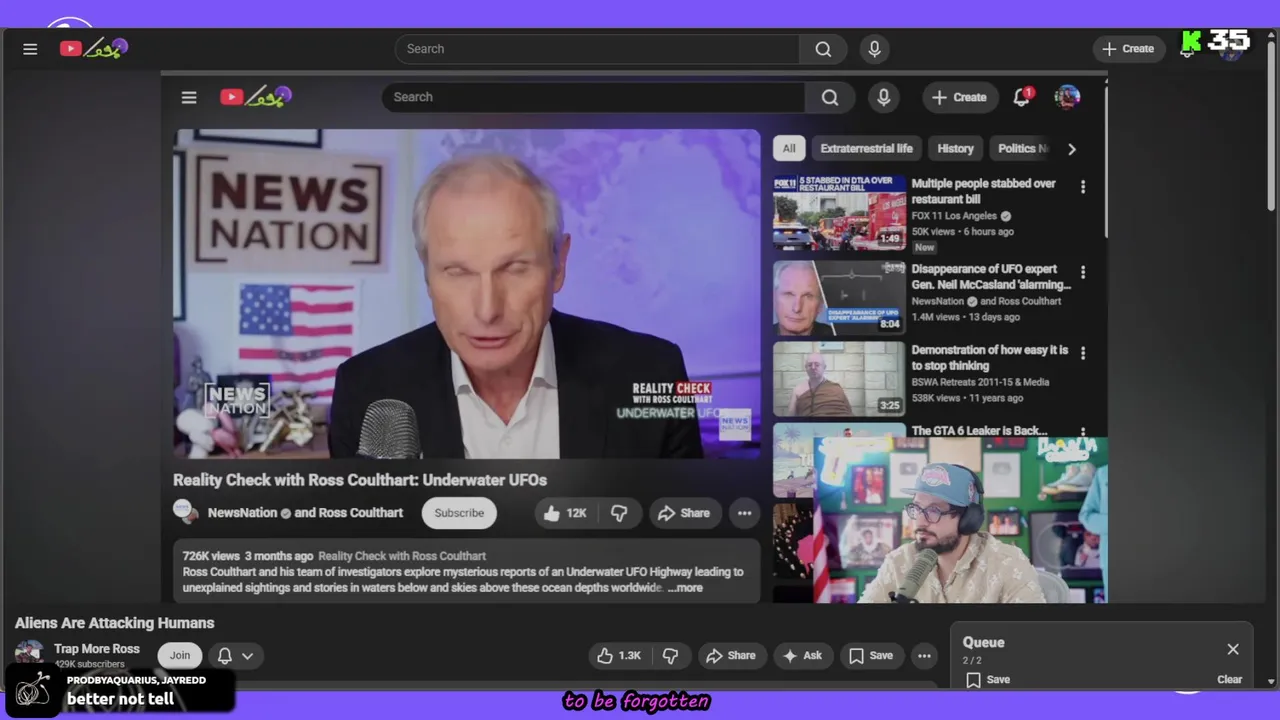Open the outer page hamburger guide menu
1280x720 pixels.
pyautogui.click(x=30, y=49)
